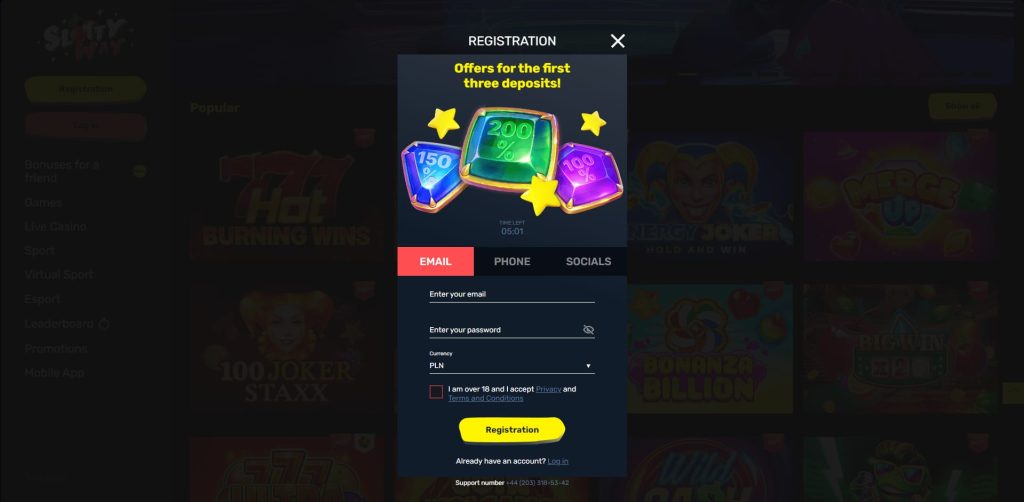This screenshot has height=502, width=1024.
Task: Click the Log in link
Action: click(x=558, y=461)
